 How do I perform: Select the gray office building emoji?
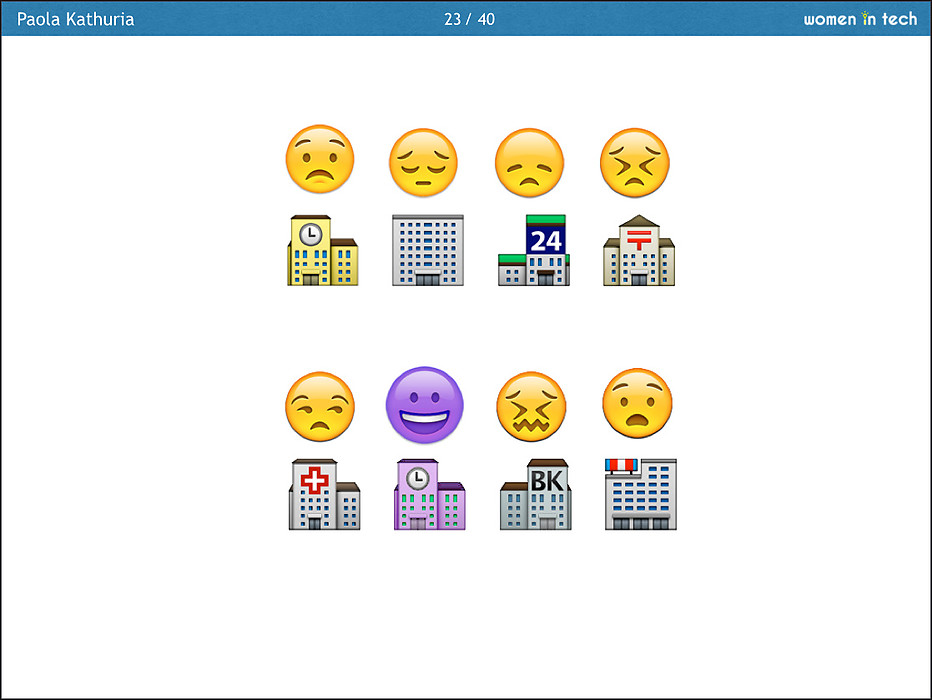click(x=428, y=250)
